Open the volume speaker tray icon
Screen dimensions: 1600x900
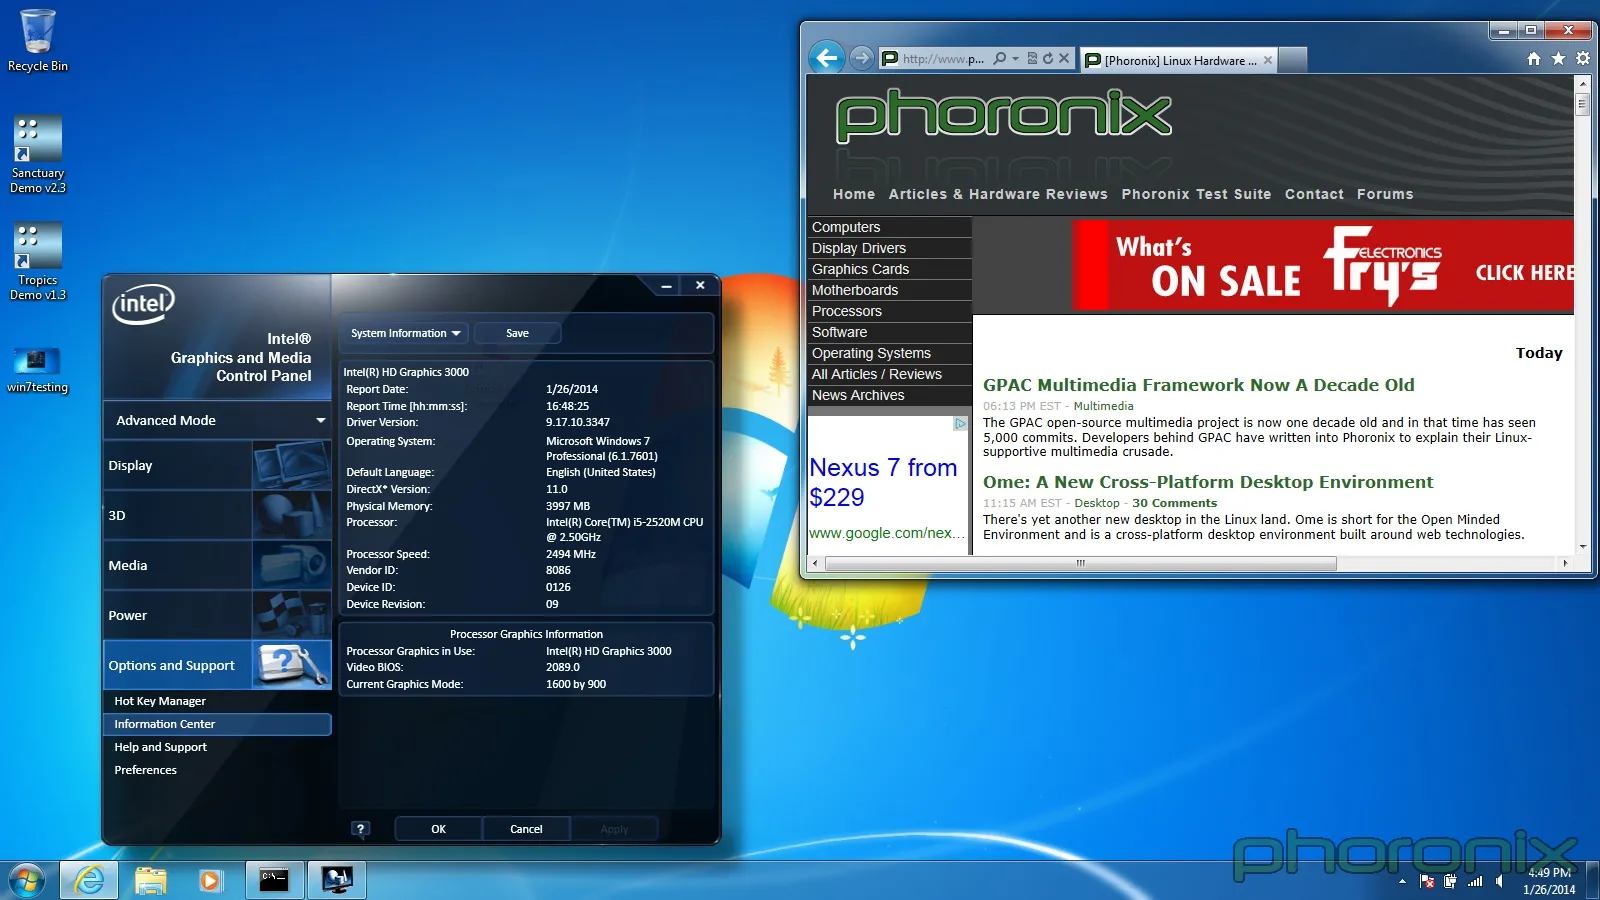click(1499, 882)
